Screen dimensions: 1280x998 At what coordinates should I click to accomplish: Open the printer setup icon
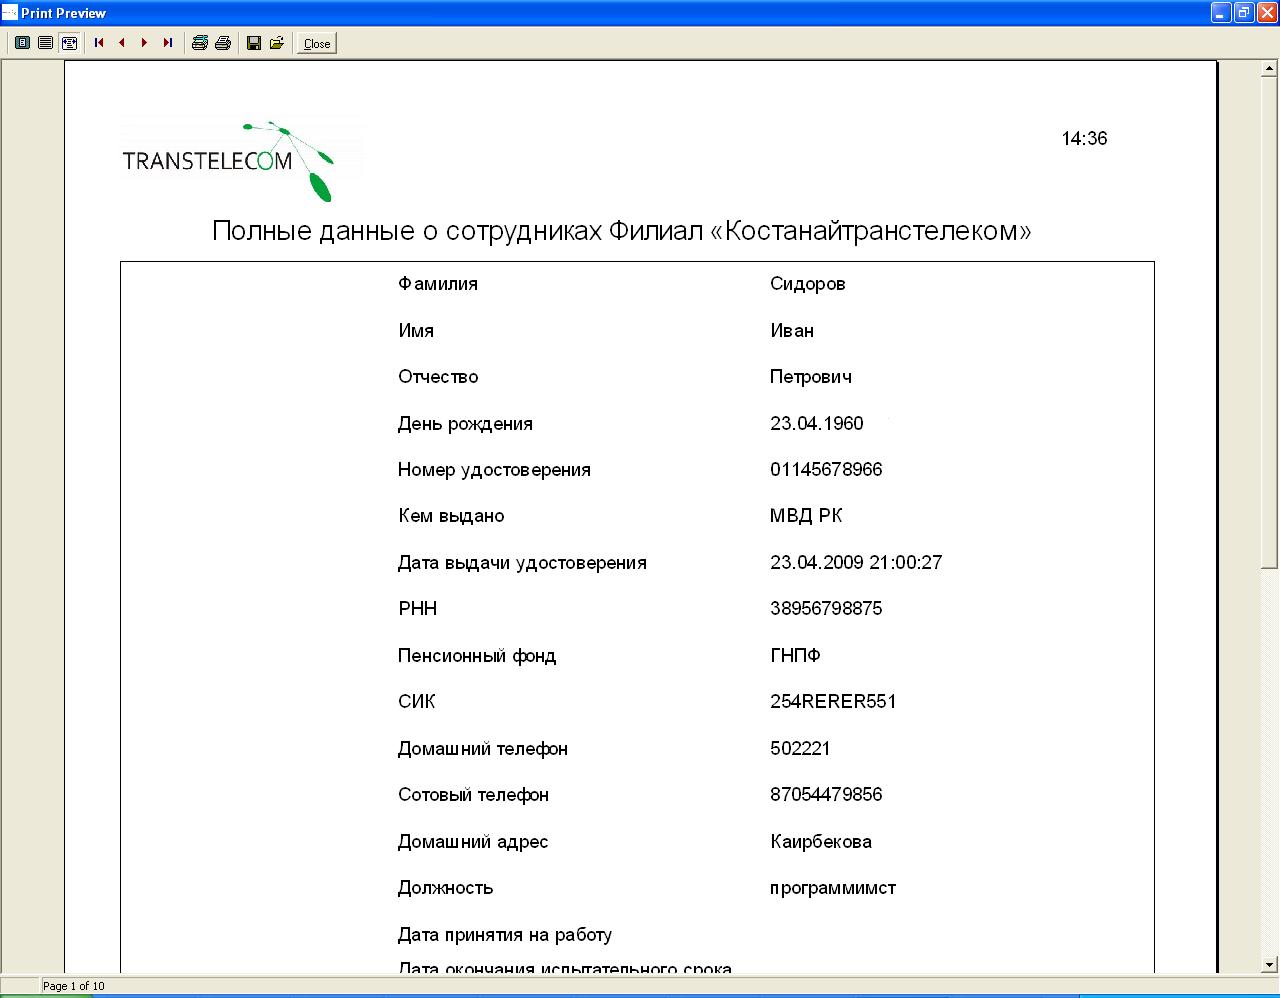pos(200,43)
